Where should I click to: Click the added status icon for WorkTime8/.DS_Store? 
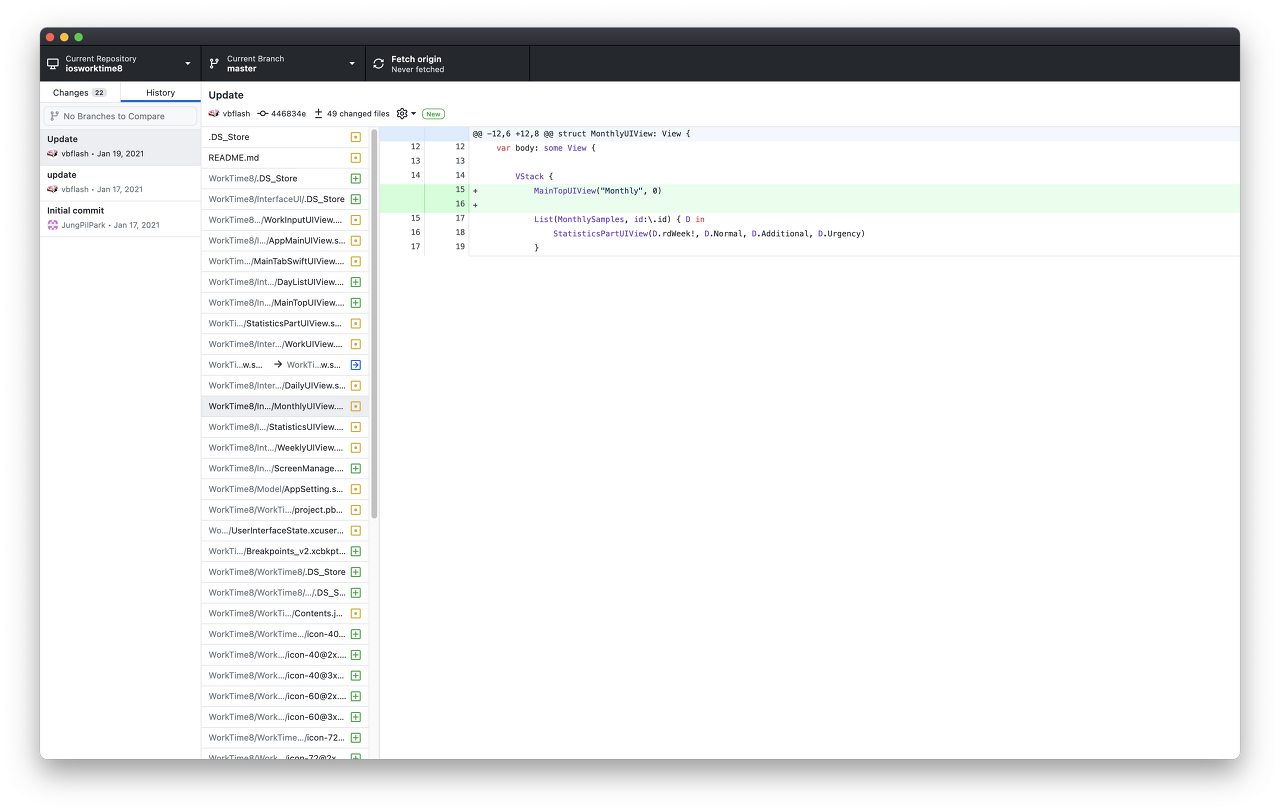[x=356, y=178]
